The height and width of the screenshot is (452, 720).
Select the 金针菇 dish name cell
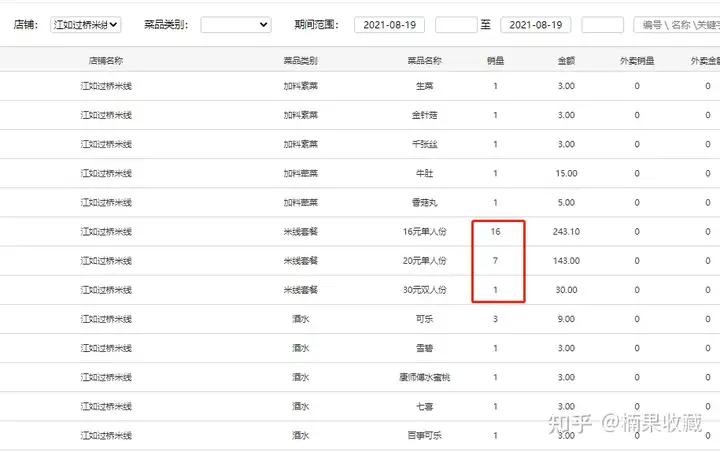(x=424, y=115)
